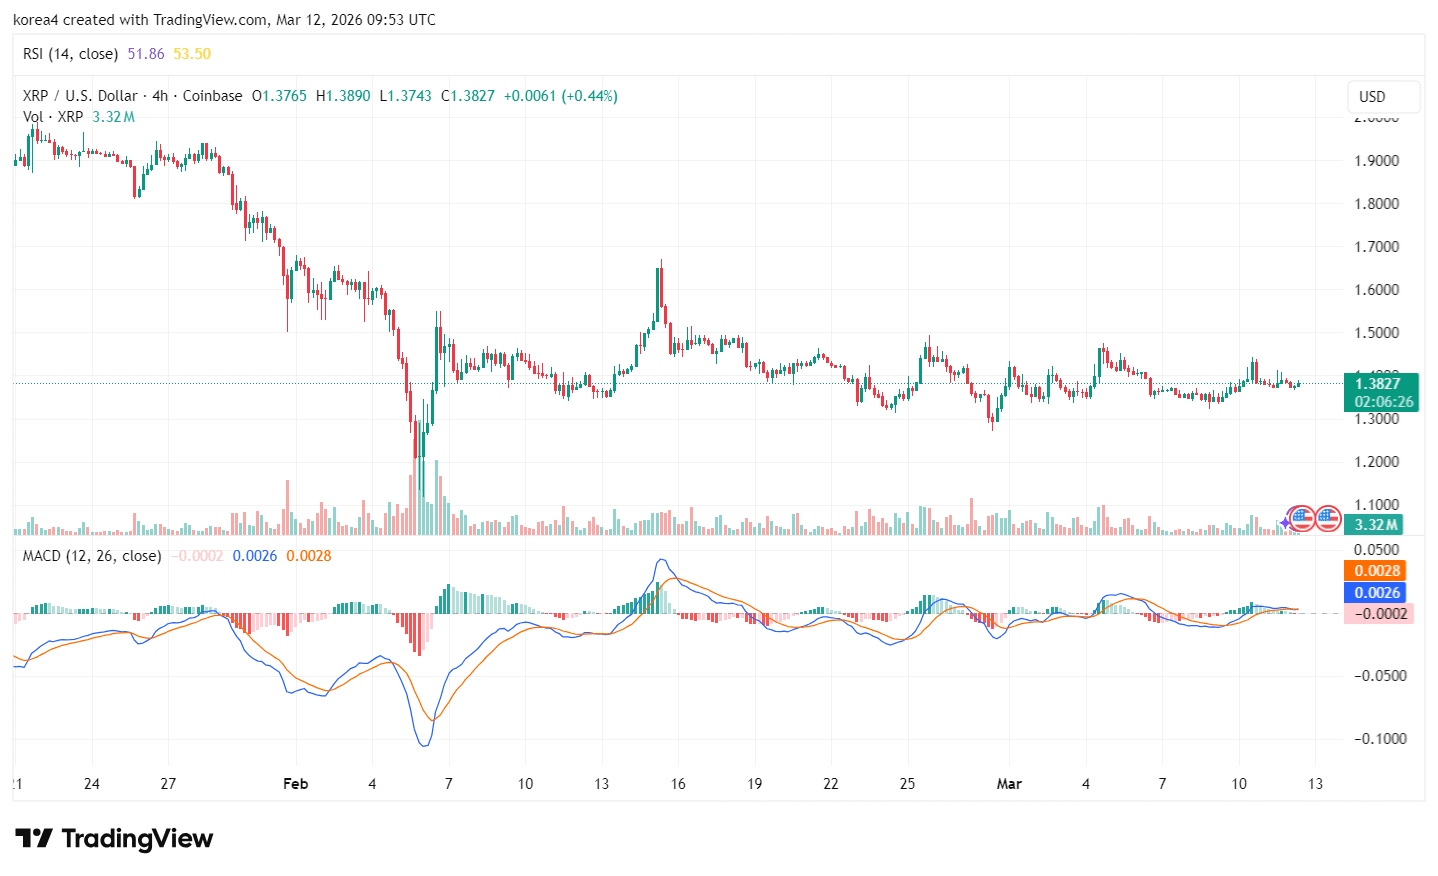Click the purple sparkle event icon
This screenshot has width=1438, height=876.
click(1285, 523)
